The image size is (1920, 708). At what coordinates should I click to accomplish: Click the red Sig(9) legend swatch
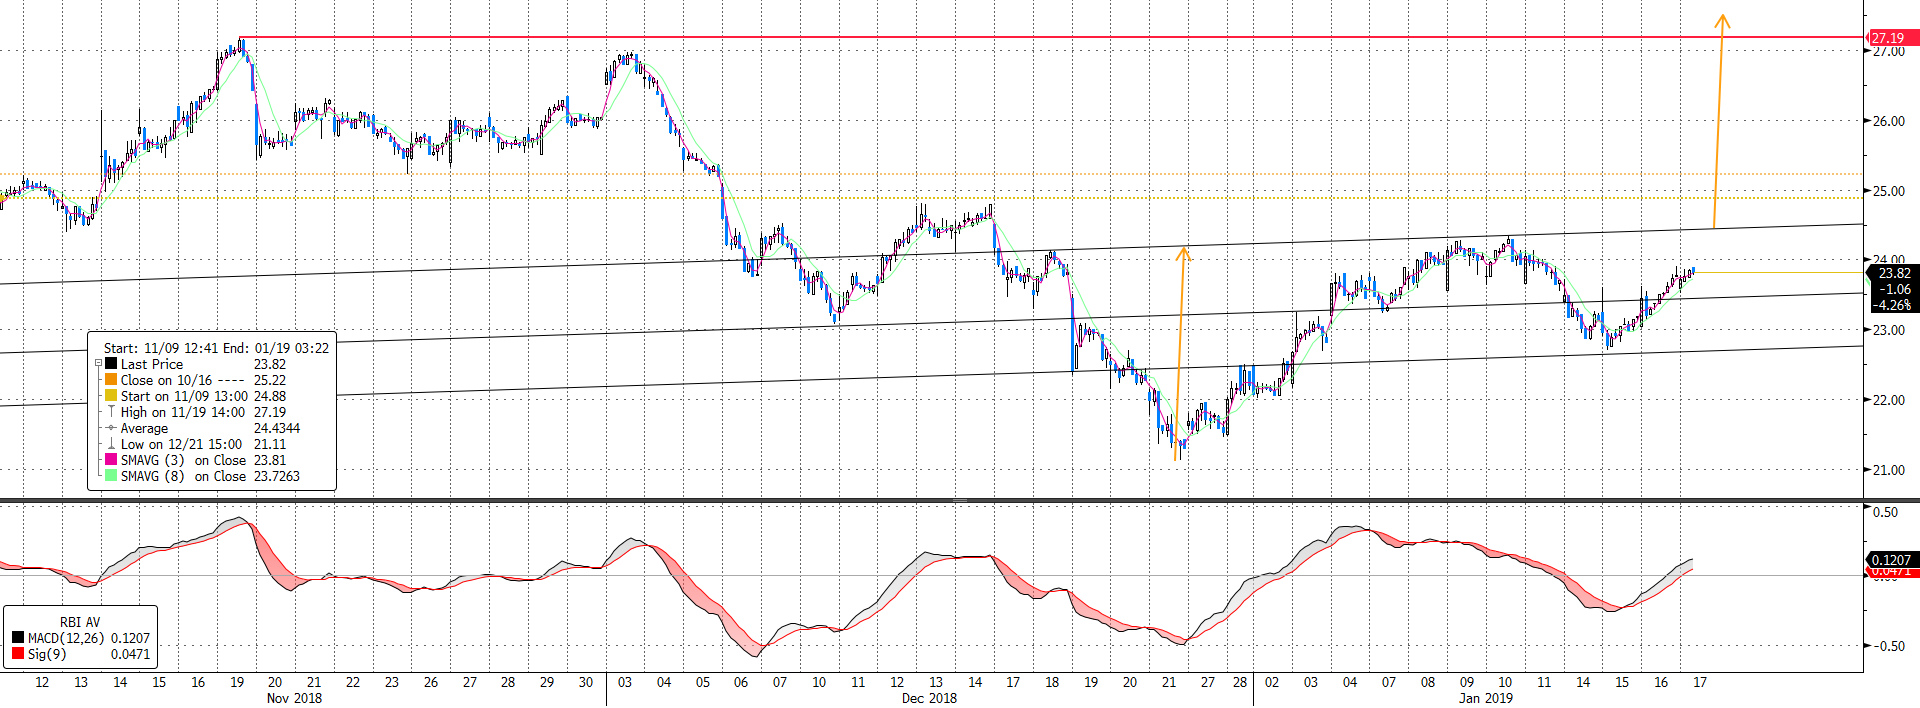tap(18, 654)
